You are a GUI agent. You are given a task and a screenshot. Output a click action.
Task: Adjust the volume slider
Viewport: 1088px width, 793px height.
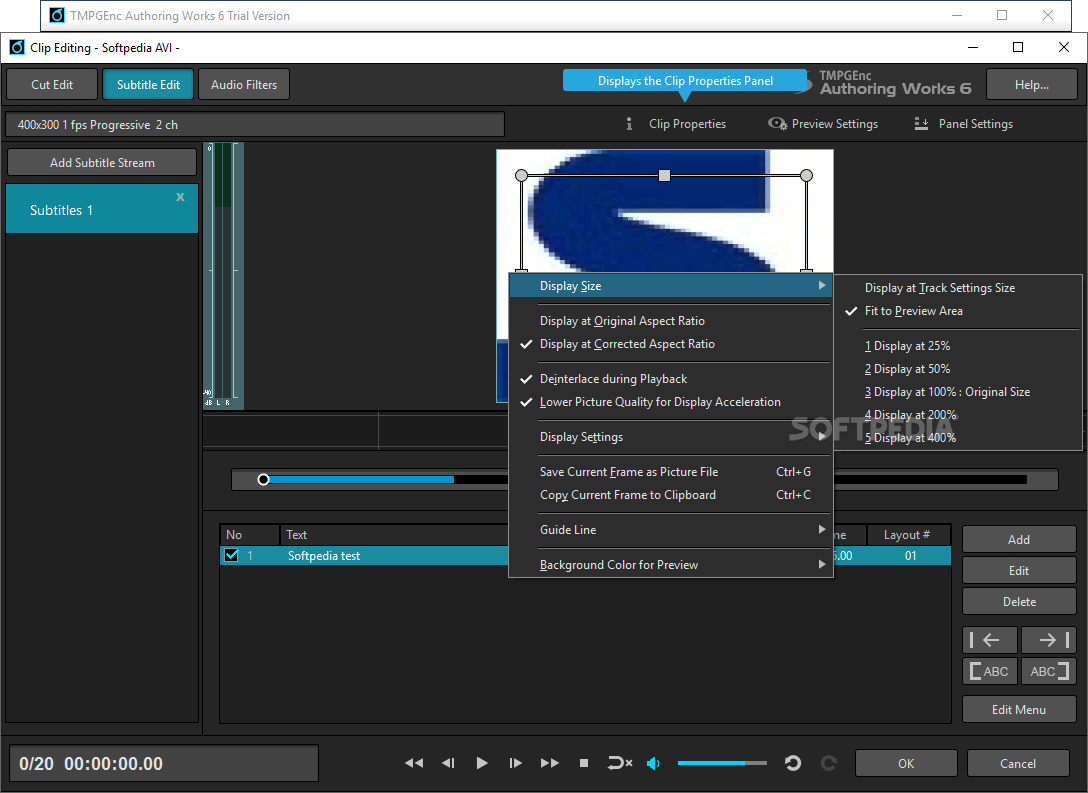[722, 763]
